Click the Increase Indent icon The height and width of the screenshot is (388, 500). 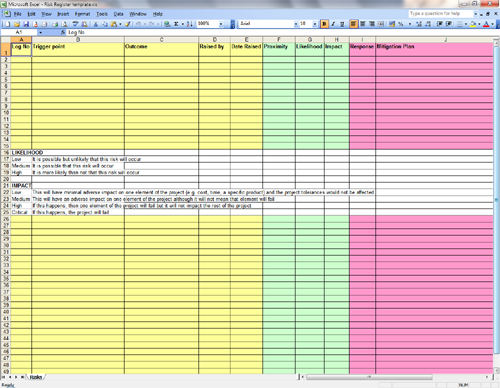(449, 24)
